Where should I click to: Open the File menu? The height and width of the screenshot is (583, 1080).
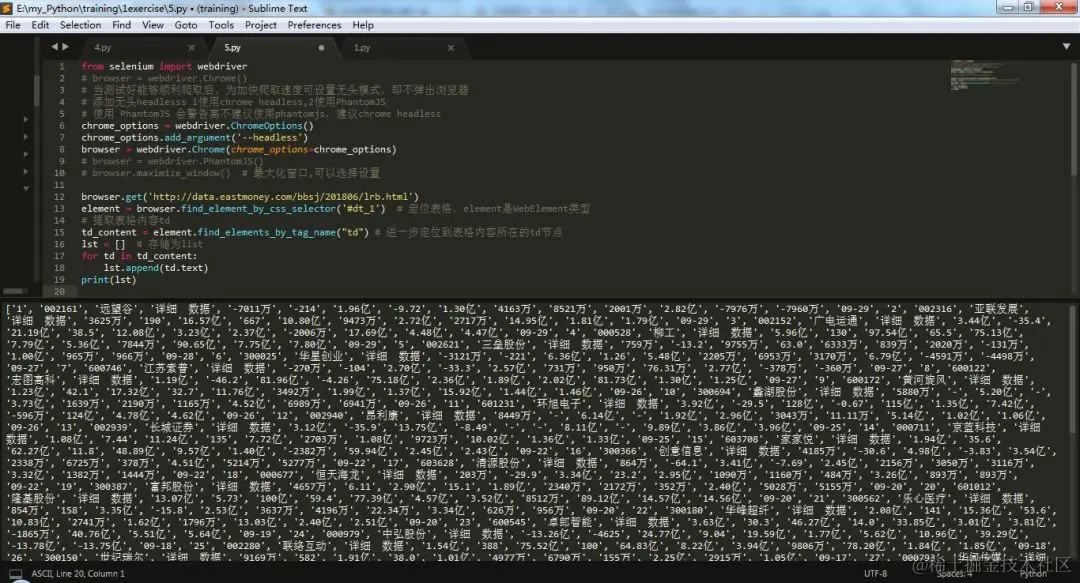[12, 25]
